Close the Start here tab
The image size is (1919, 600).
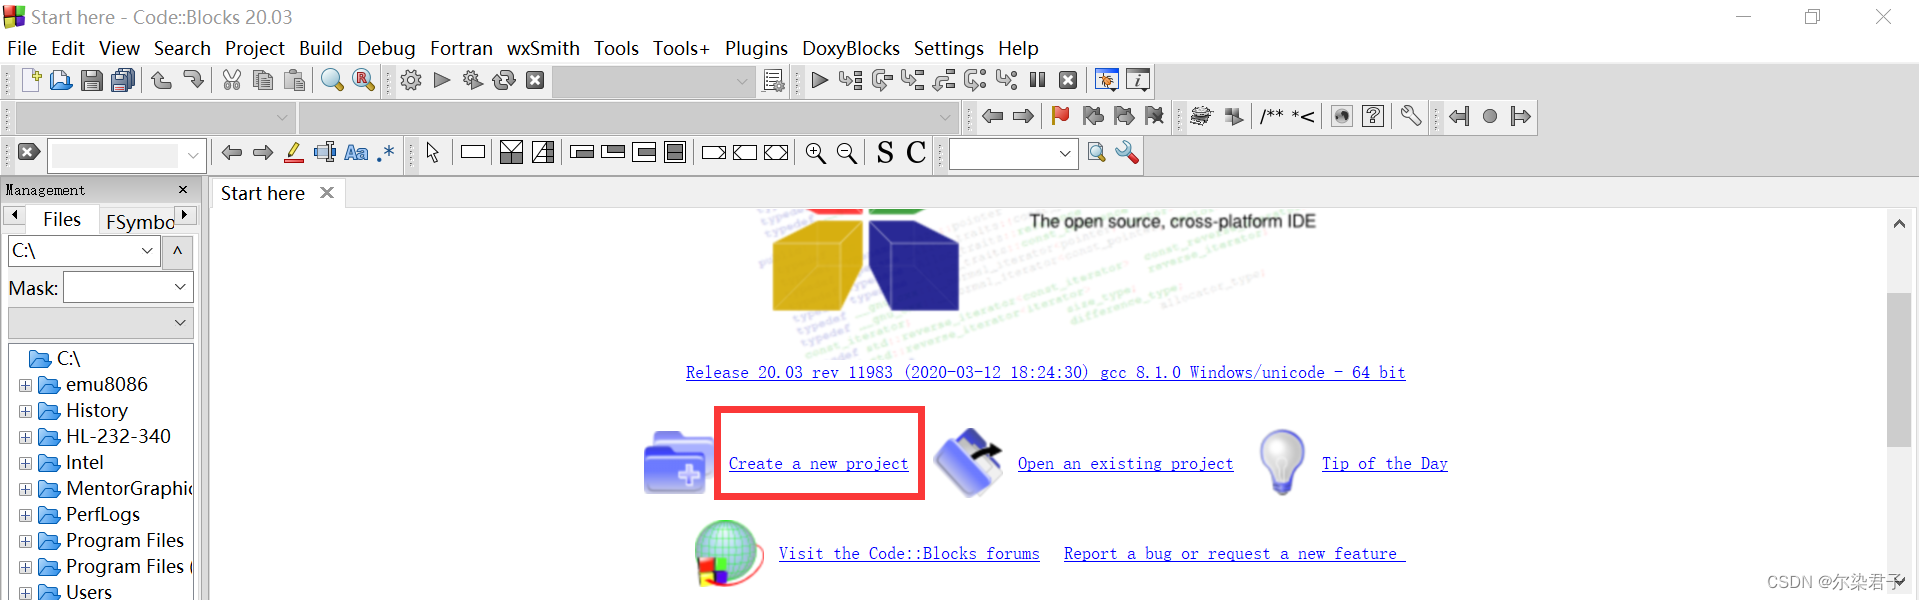(x=327, y=193)
